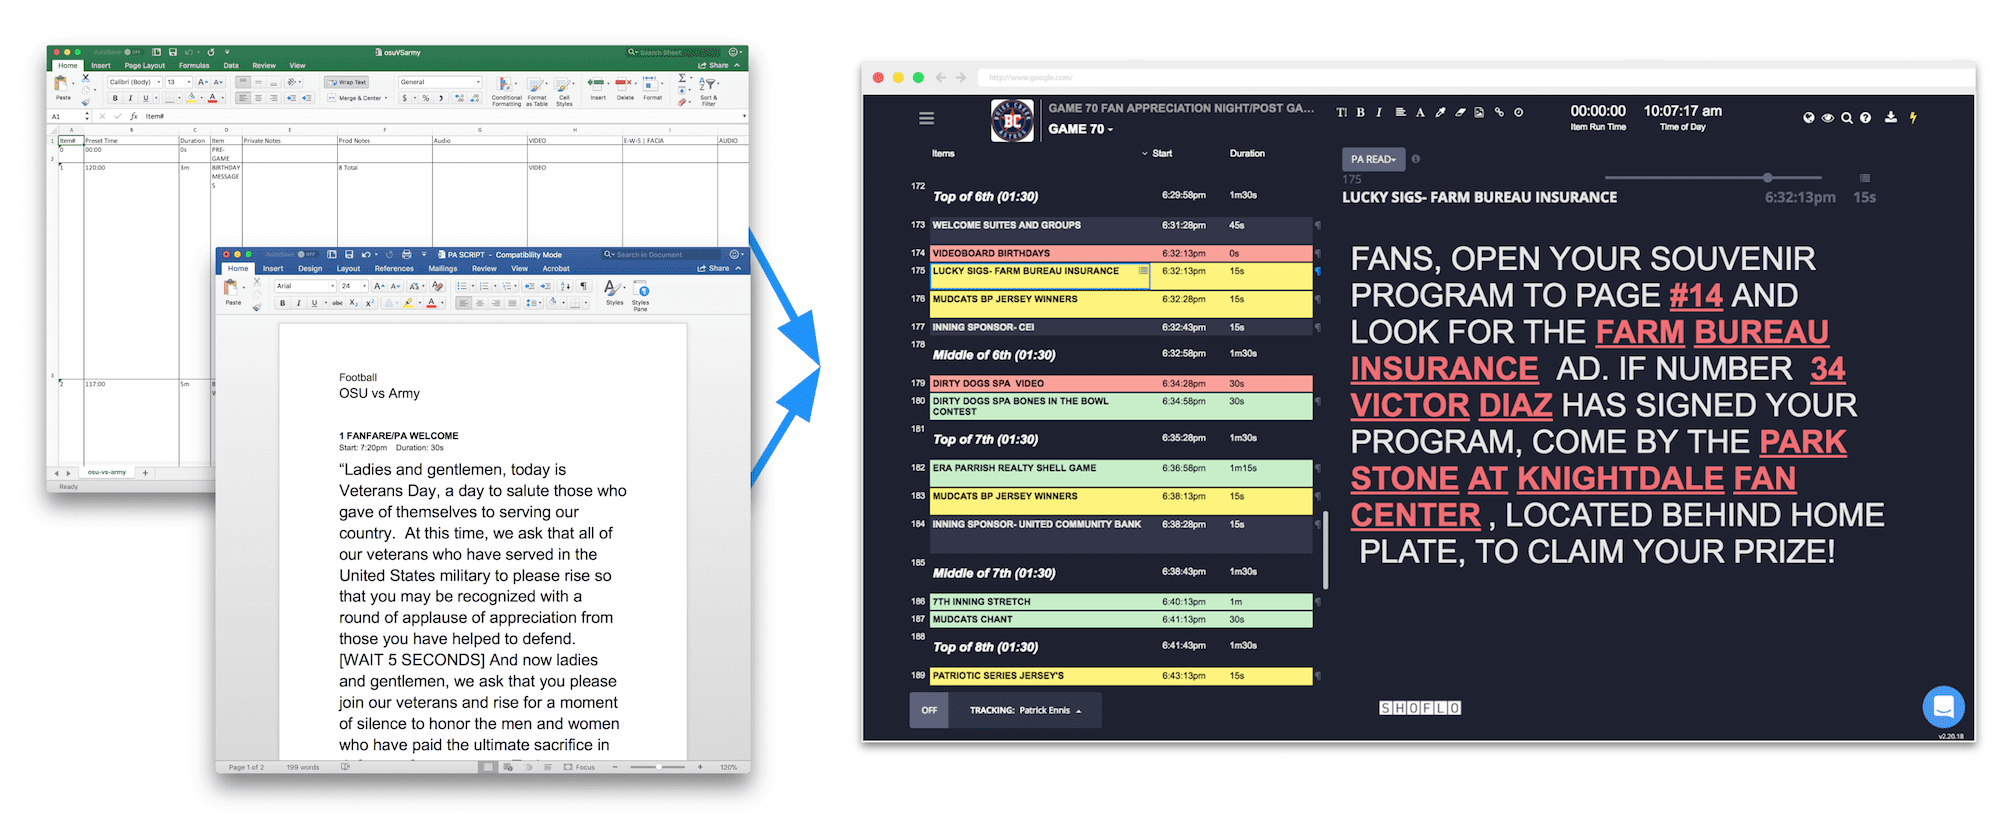Click the Shoflo text alignment icon
Viewport: 2000px width, 823px height.
tap(1400, 113)
